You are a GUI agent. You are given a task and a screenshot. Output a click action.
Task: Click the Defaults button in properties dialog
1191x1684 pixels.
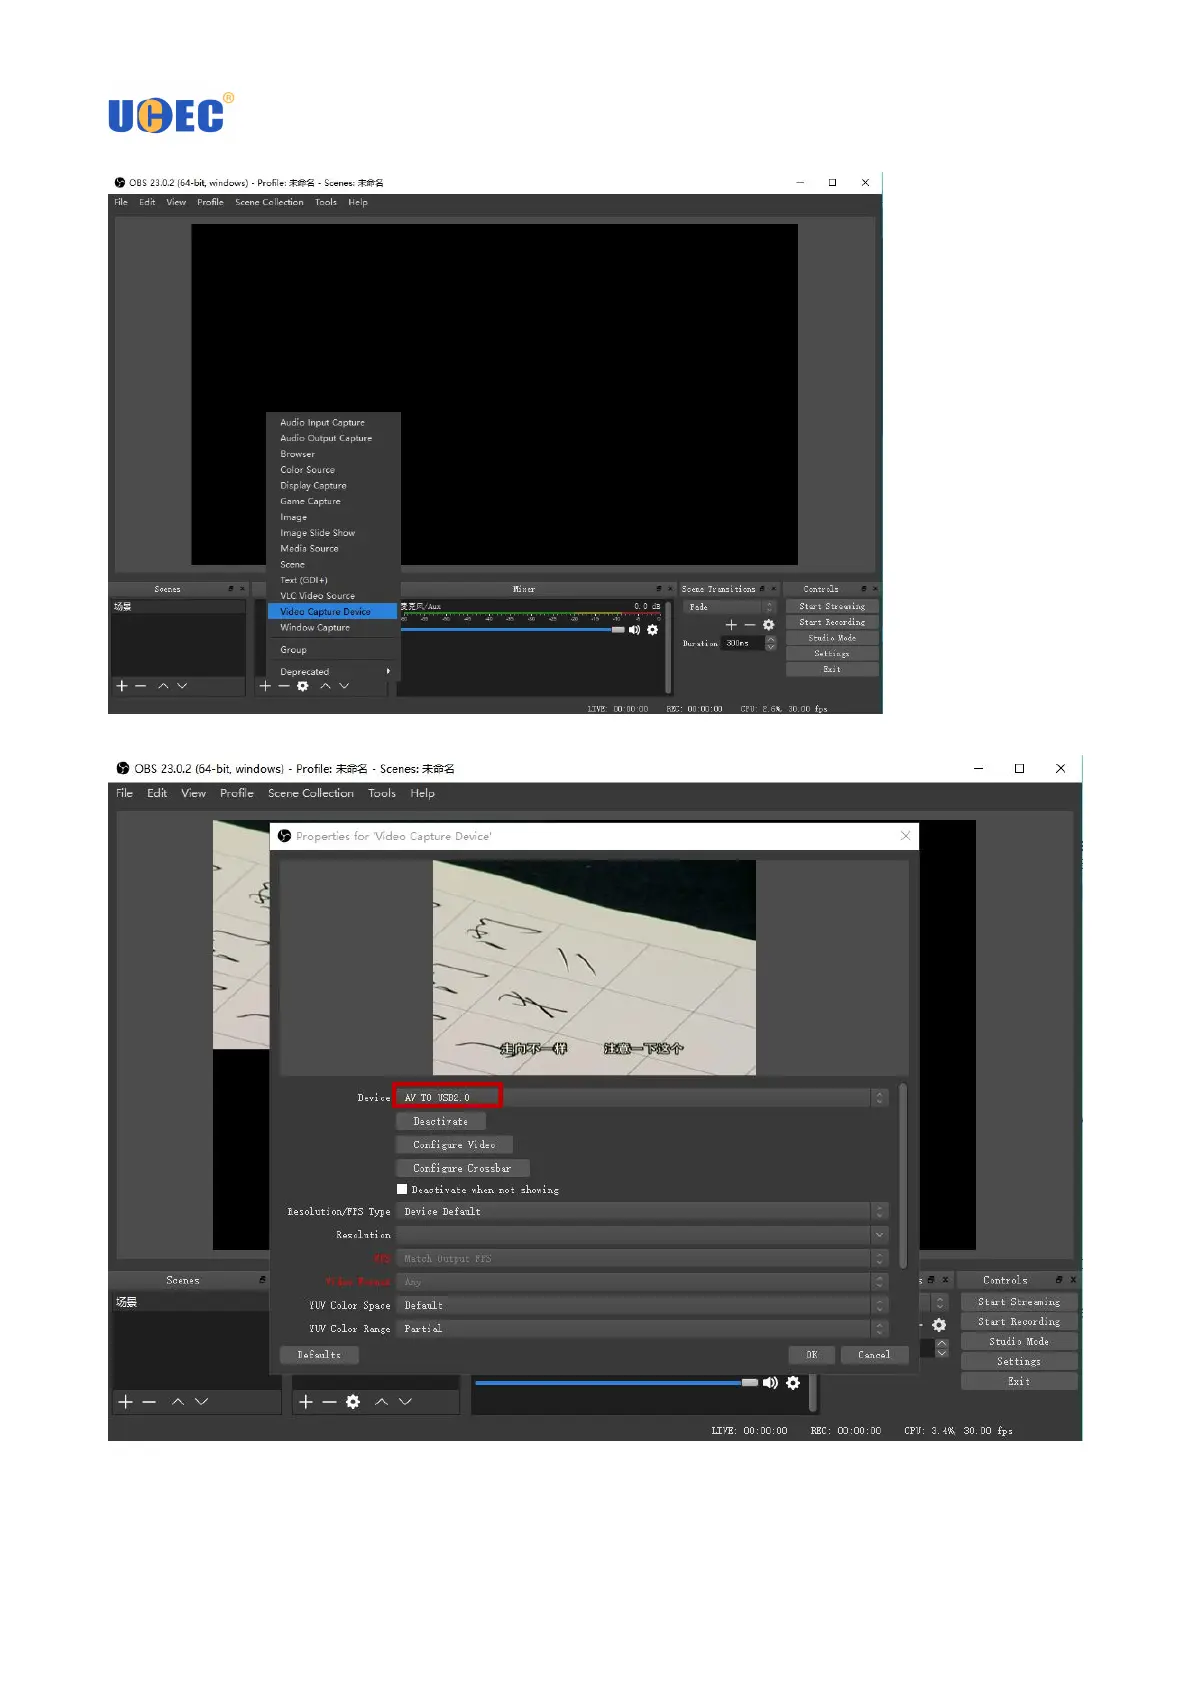[319, 1355]
